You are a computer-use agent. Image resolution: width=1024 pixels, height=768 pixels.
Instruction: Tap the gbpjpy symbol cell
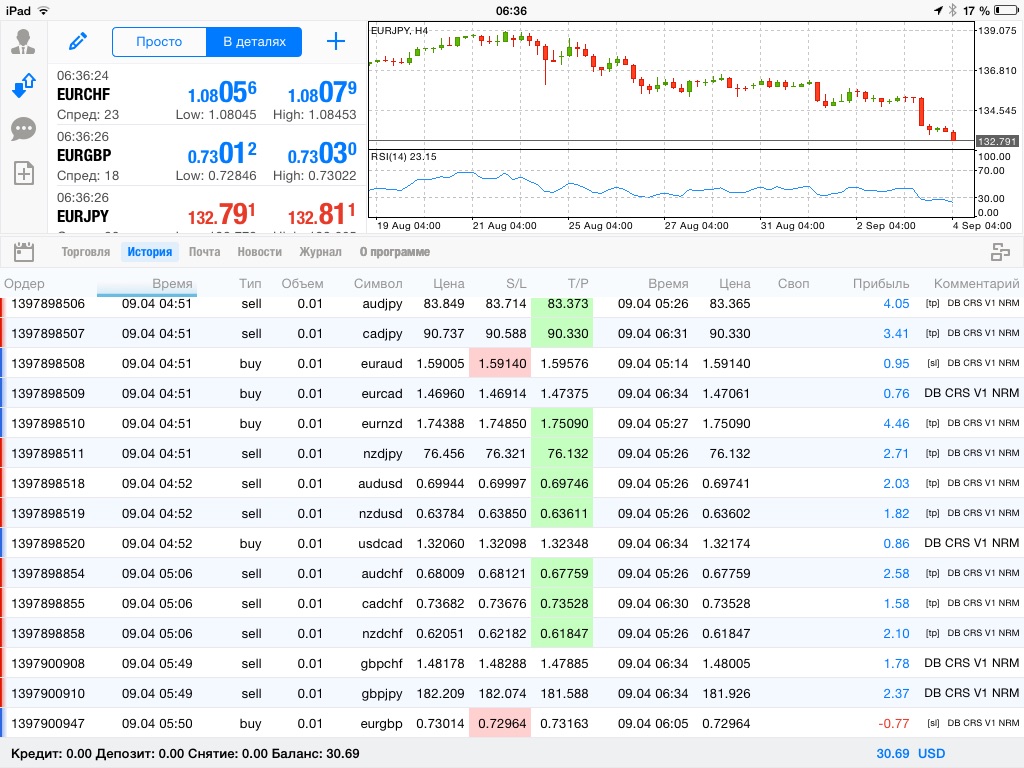tap(382, 694)
